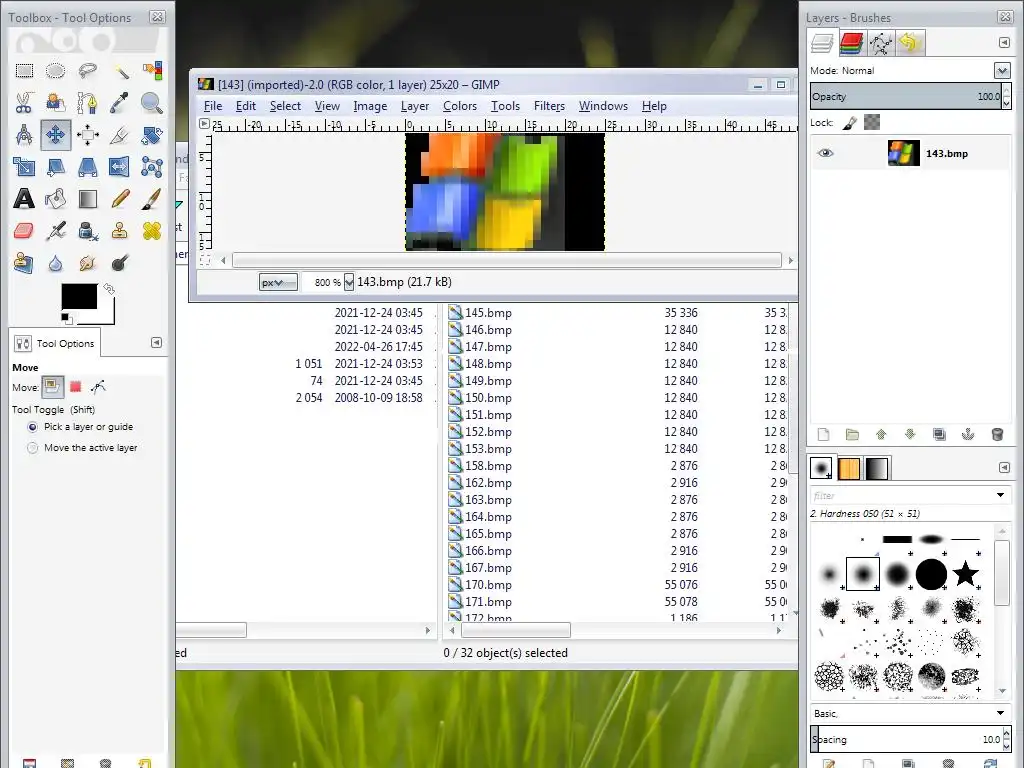Select the Flip tool
The image size is (1024, 768).
(x=120, y=167)
